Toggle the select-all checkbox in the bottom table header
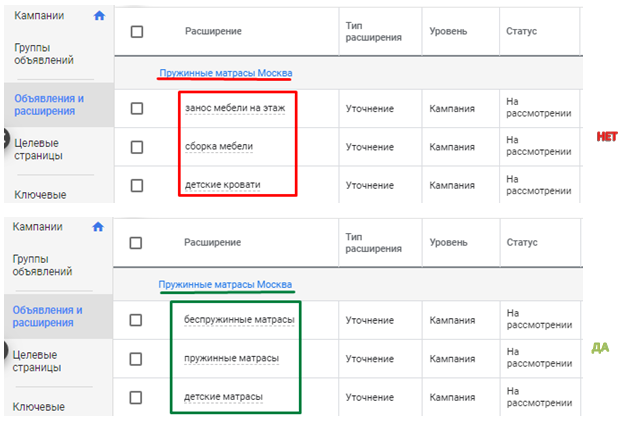 [x=137, y=242]
